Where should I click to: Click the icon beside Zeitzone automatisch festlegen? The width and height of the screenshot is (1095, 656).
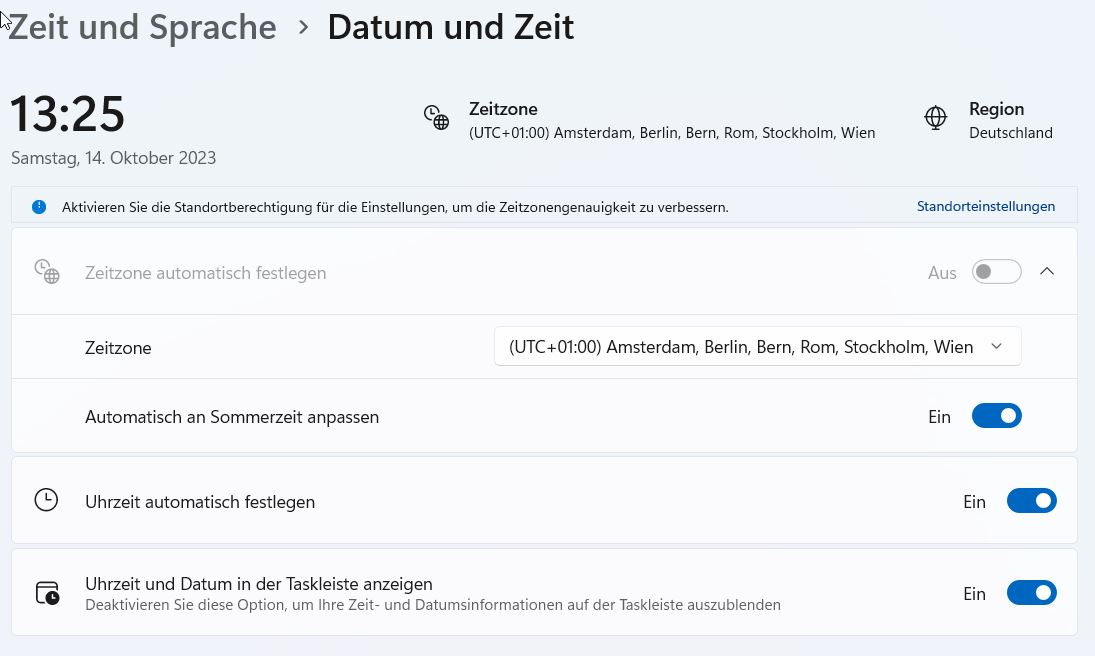[47, 272]
